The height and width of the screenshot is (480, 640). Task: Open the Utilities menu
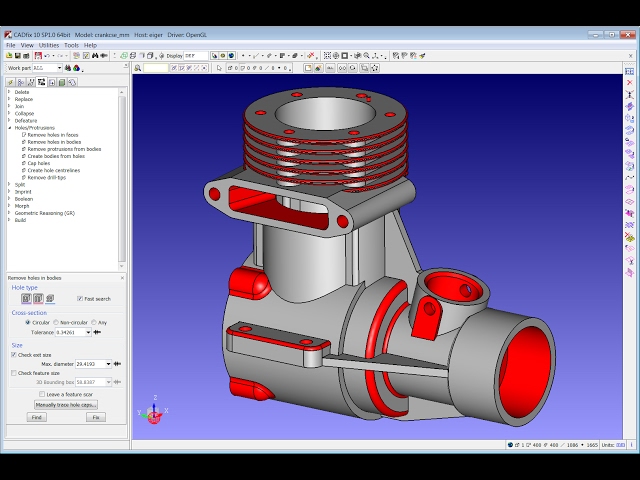(x=48, y=45)
